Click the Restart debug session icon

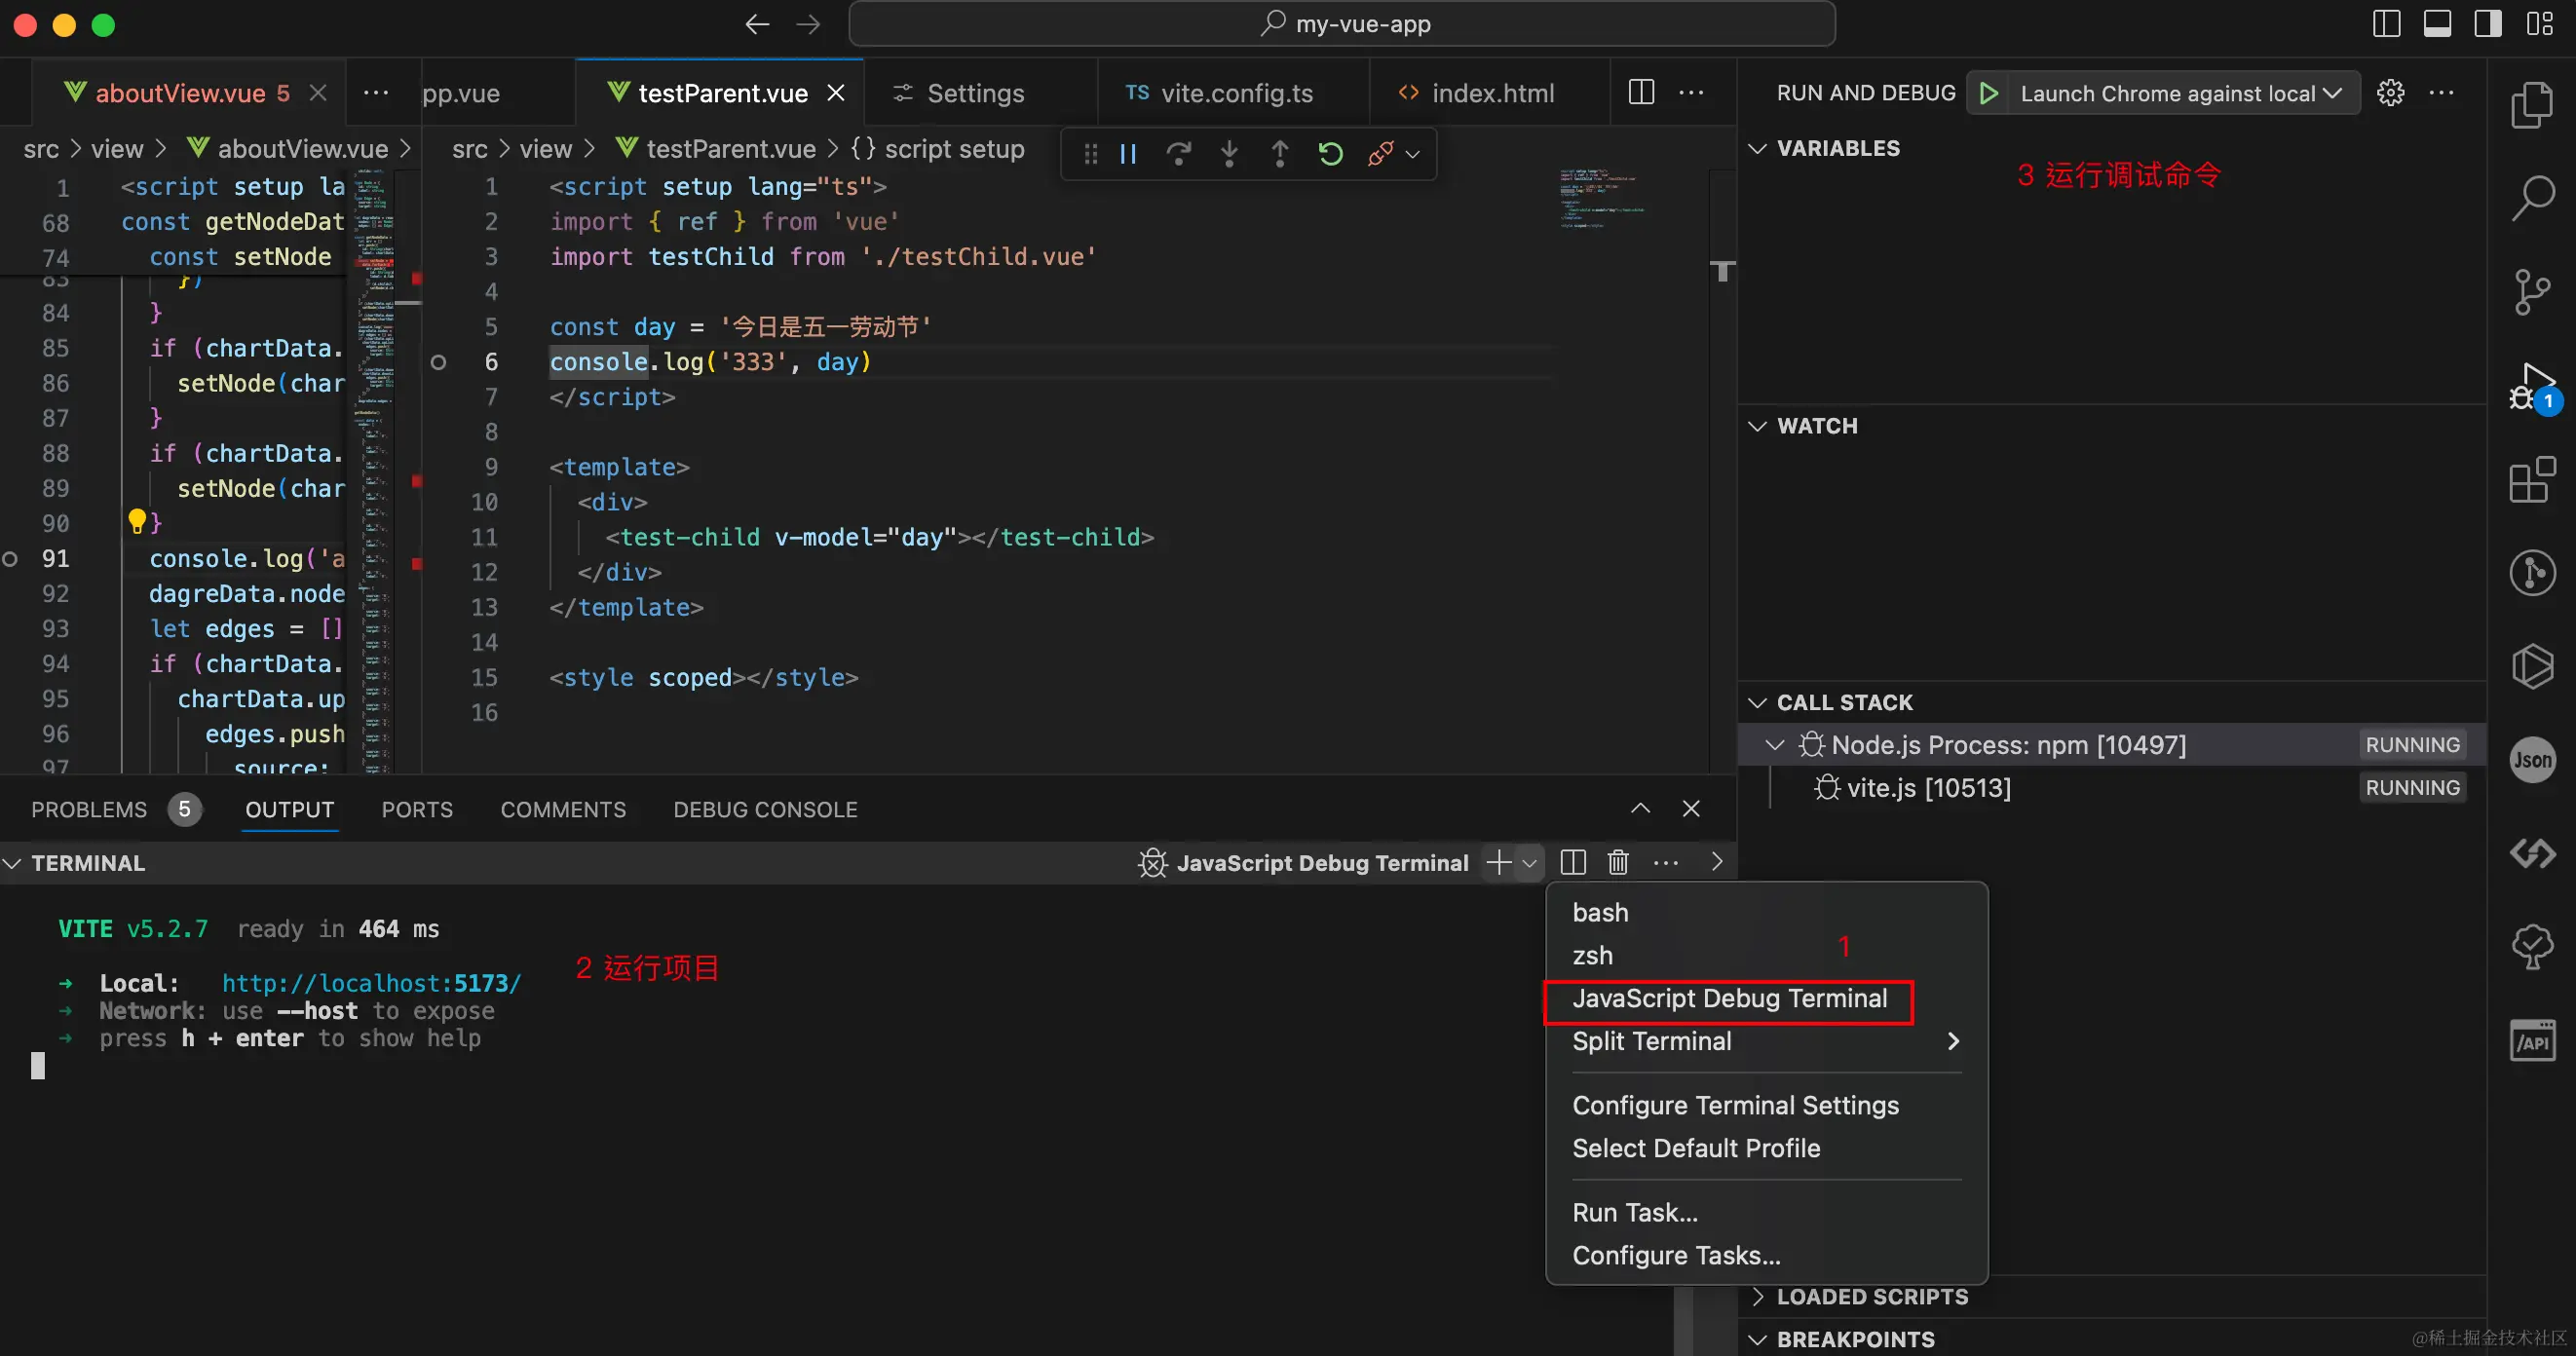pyautogui.click(x=1330, y=153)
